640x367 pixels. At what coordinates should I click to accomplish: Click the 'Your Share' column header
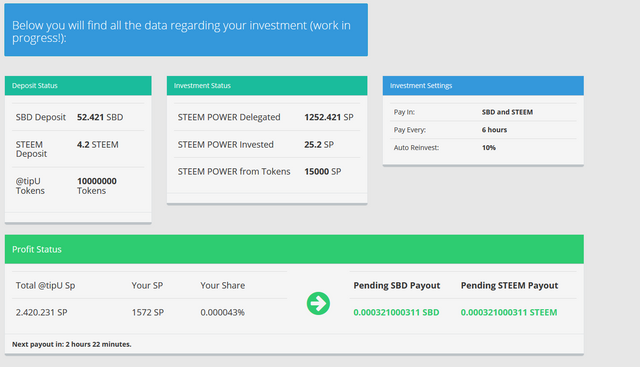222,285
